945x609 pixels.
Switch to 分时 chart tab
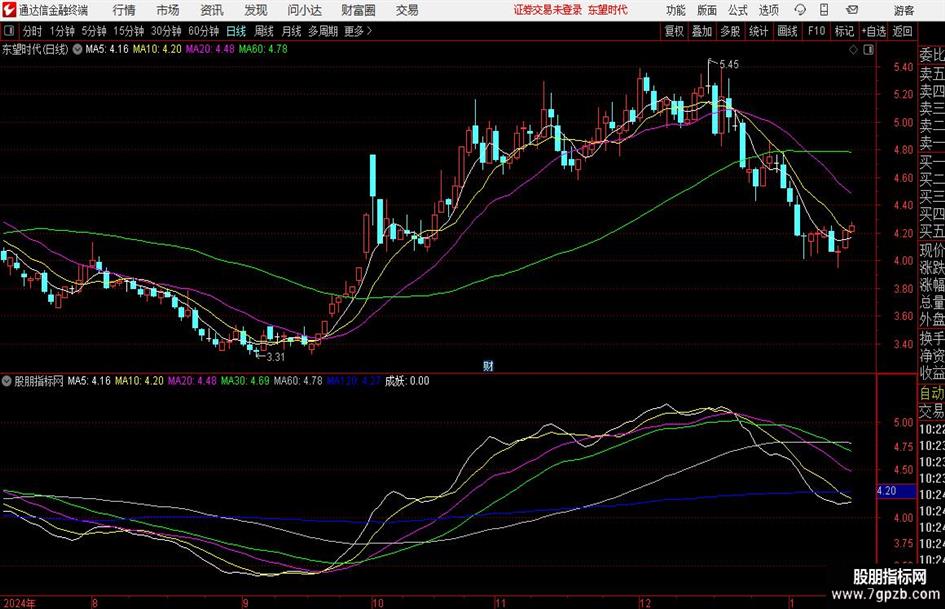[x=33, y=31]
